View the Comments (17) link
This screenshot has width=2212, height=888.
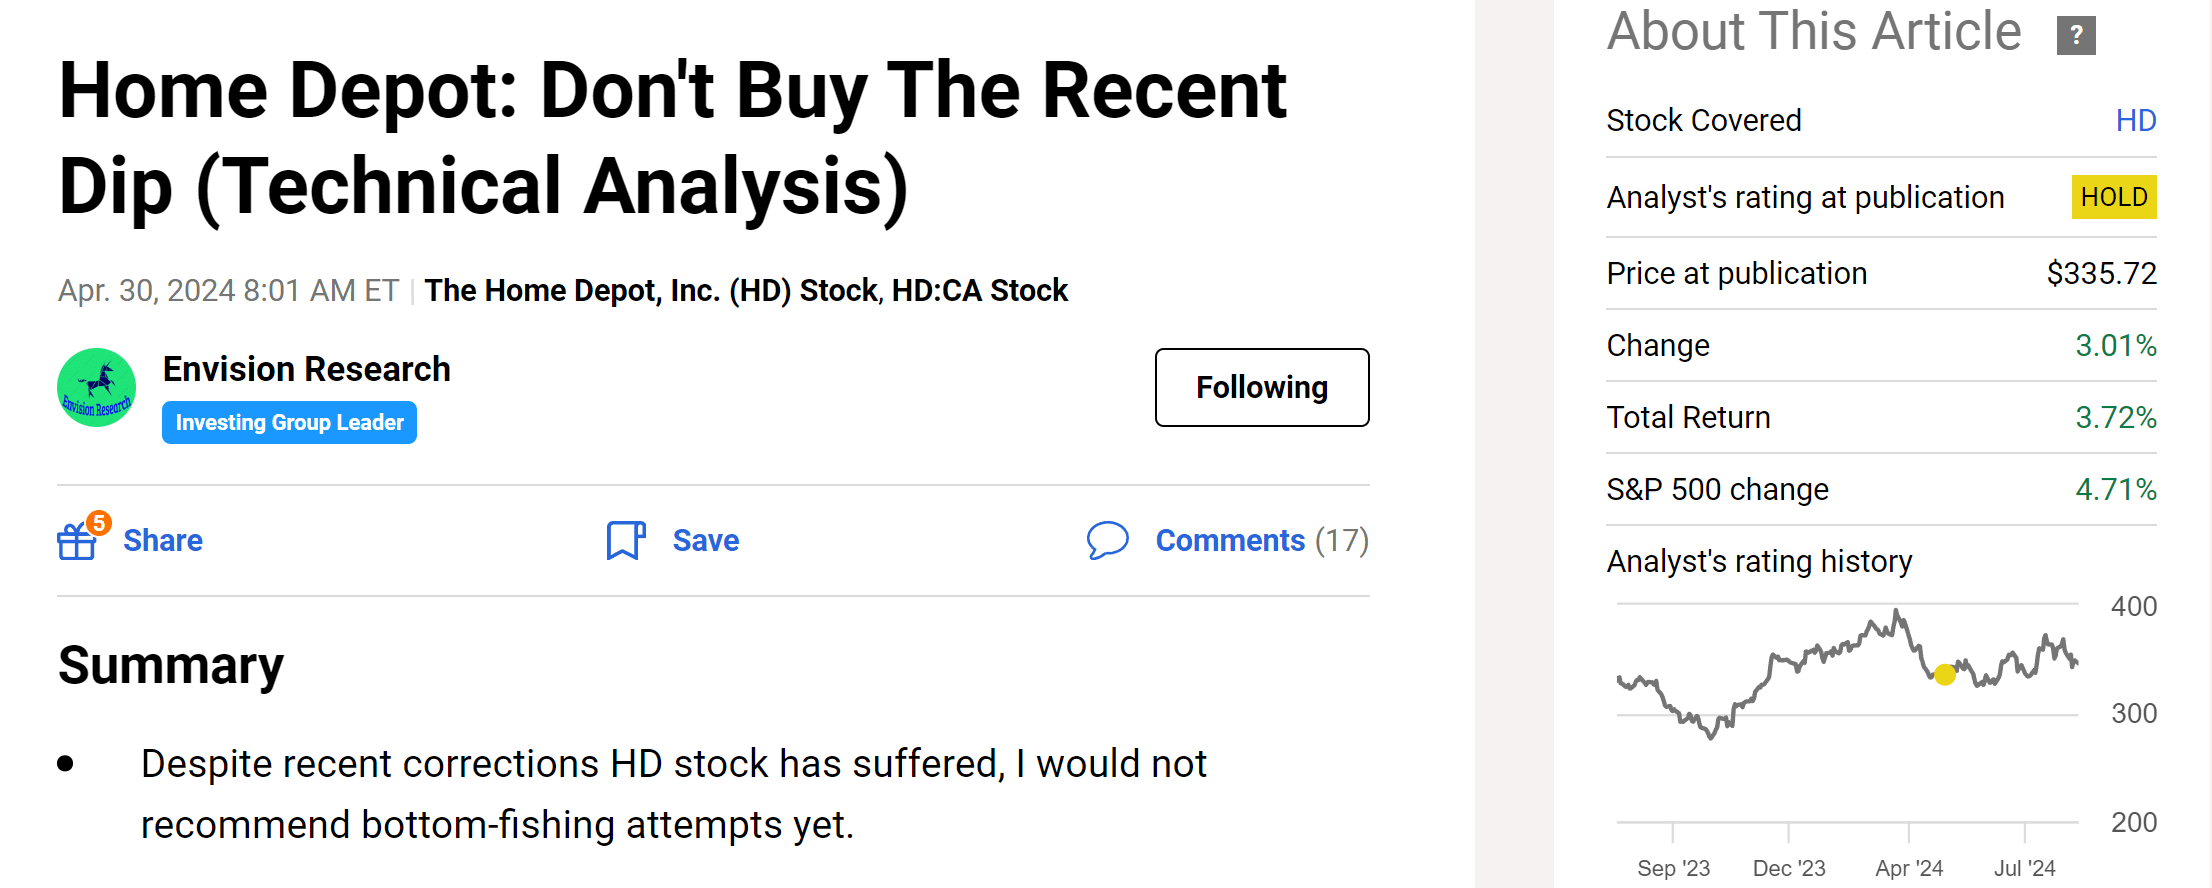pyautogui.click(x=1261, y=541)
